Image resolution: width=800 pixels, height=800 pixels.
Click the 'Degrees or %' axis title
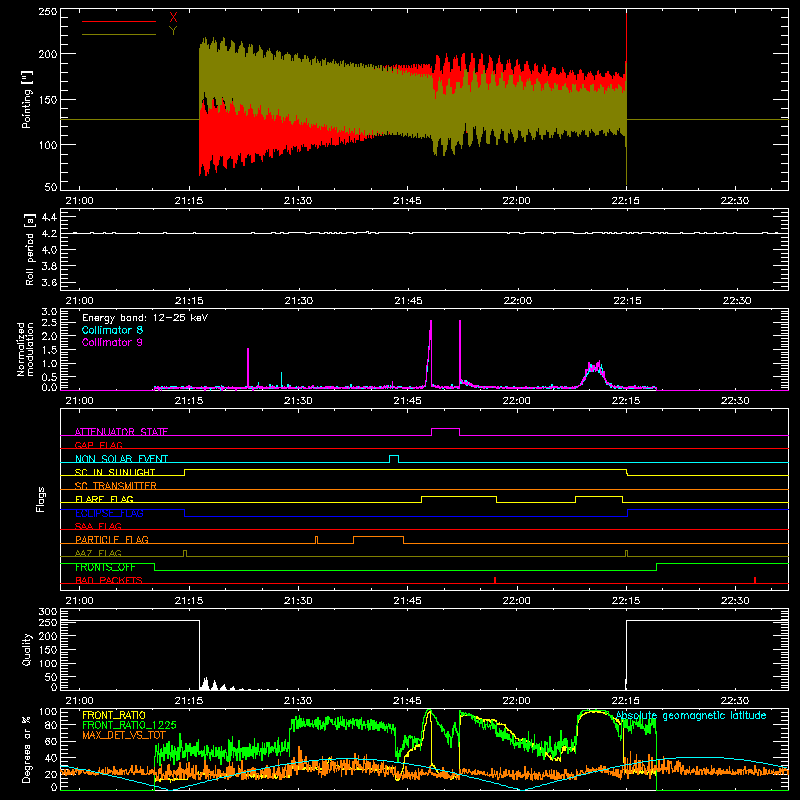click(x=27, y=749)
